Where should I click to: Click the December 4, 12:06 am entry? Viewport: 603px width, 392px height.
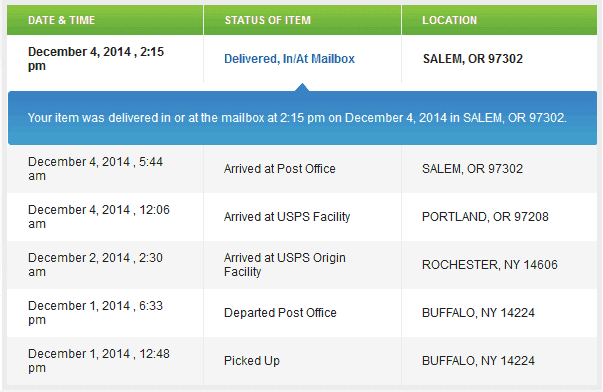(x=99, y=217)
